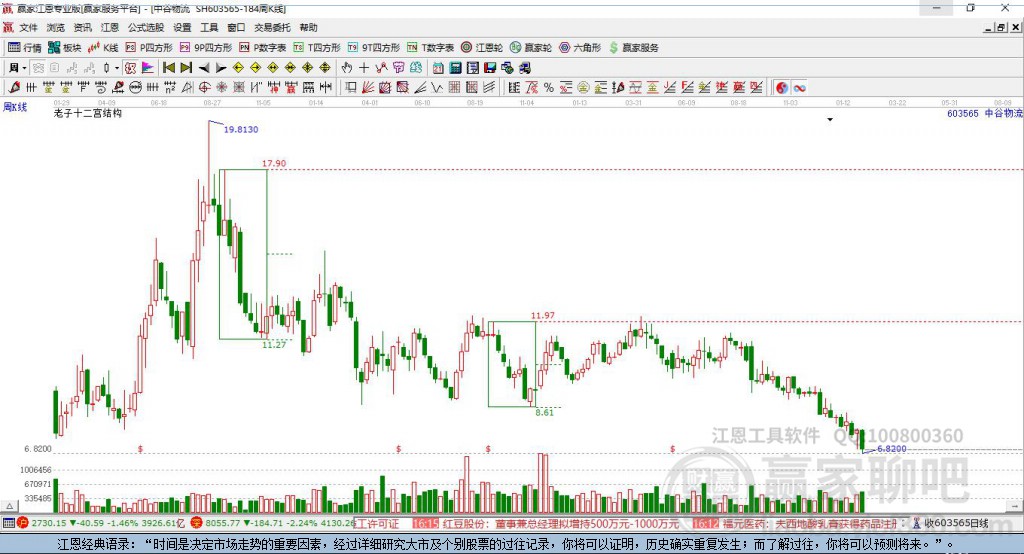
Task: Open the 工具 menu
Action: coord(209,27)
